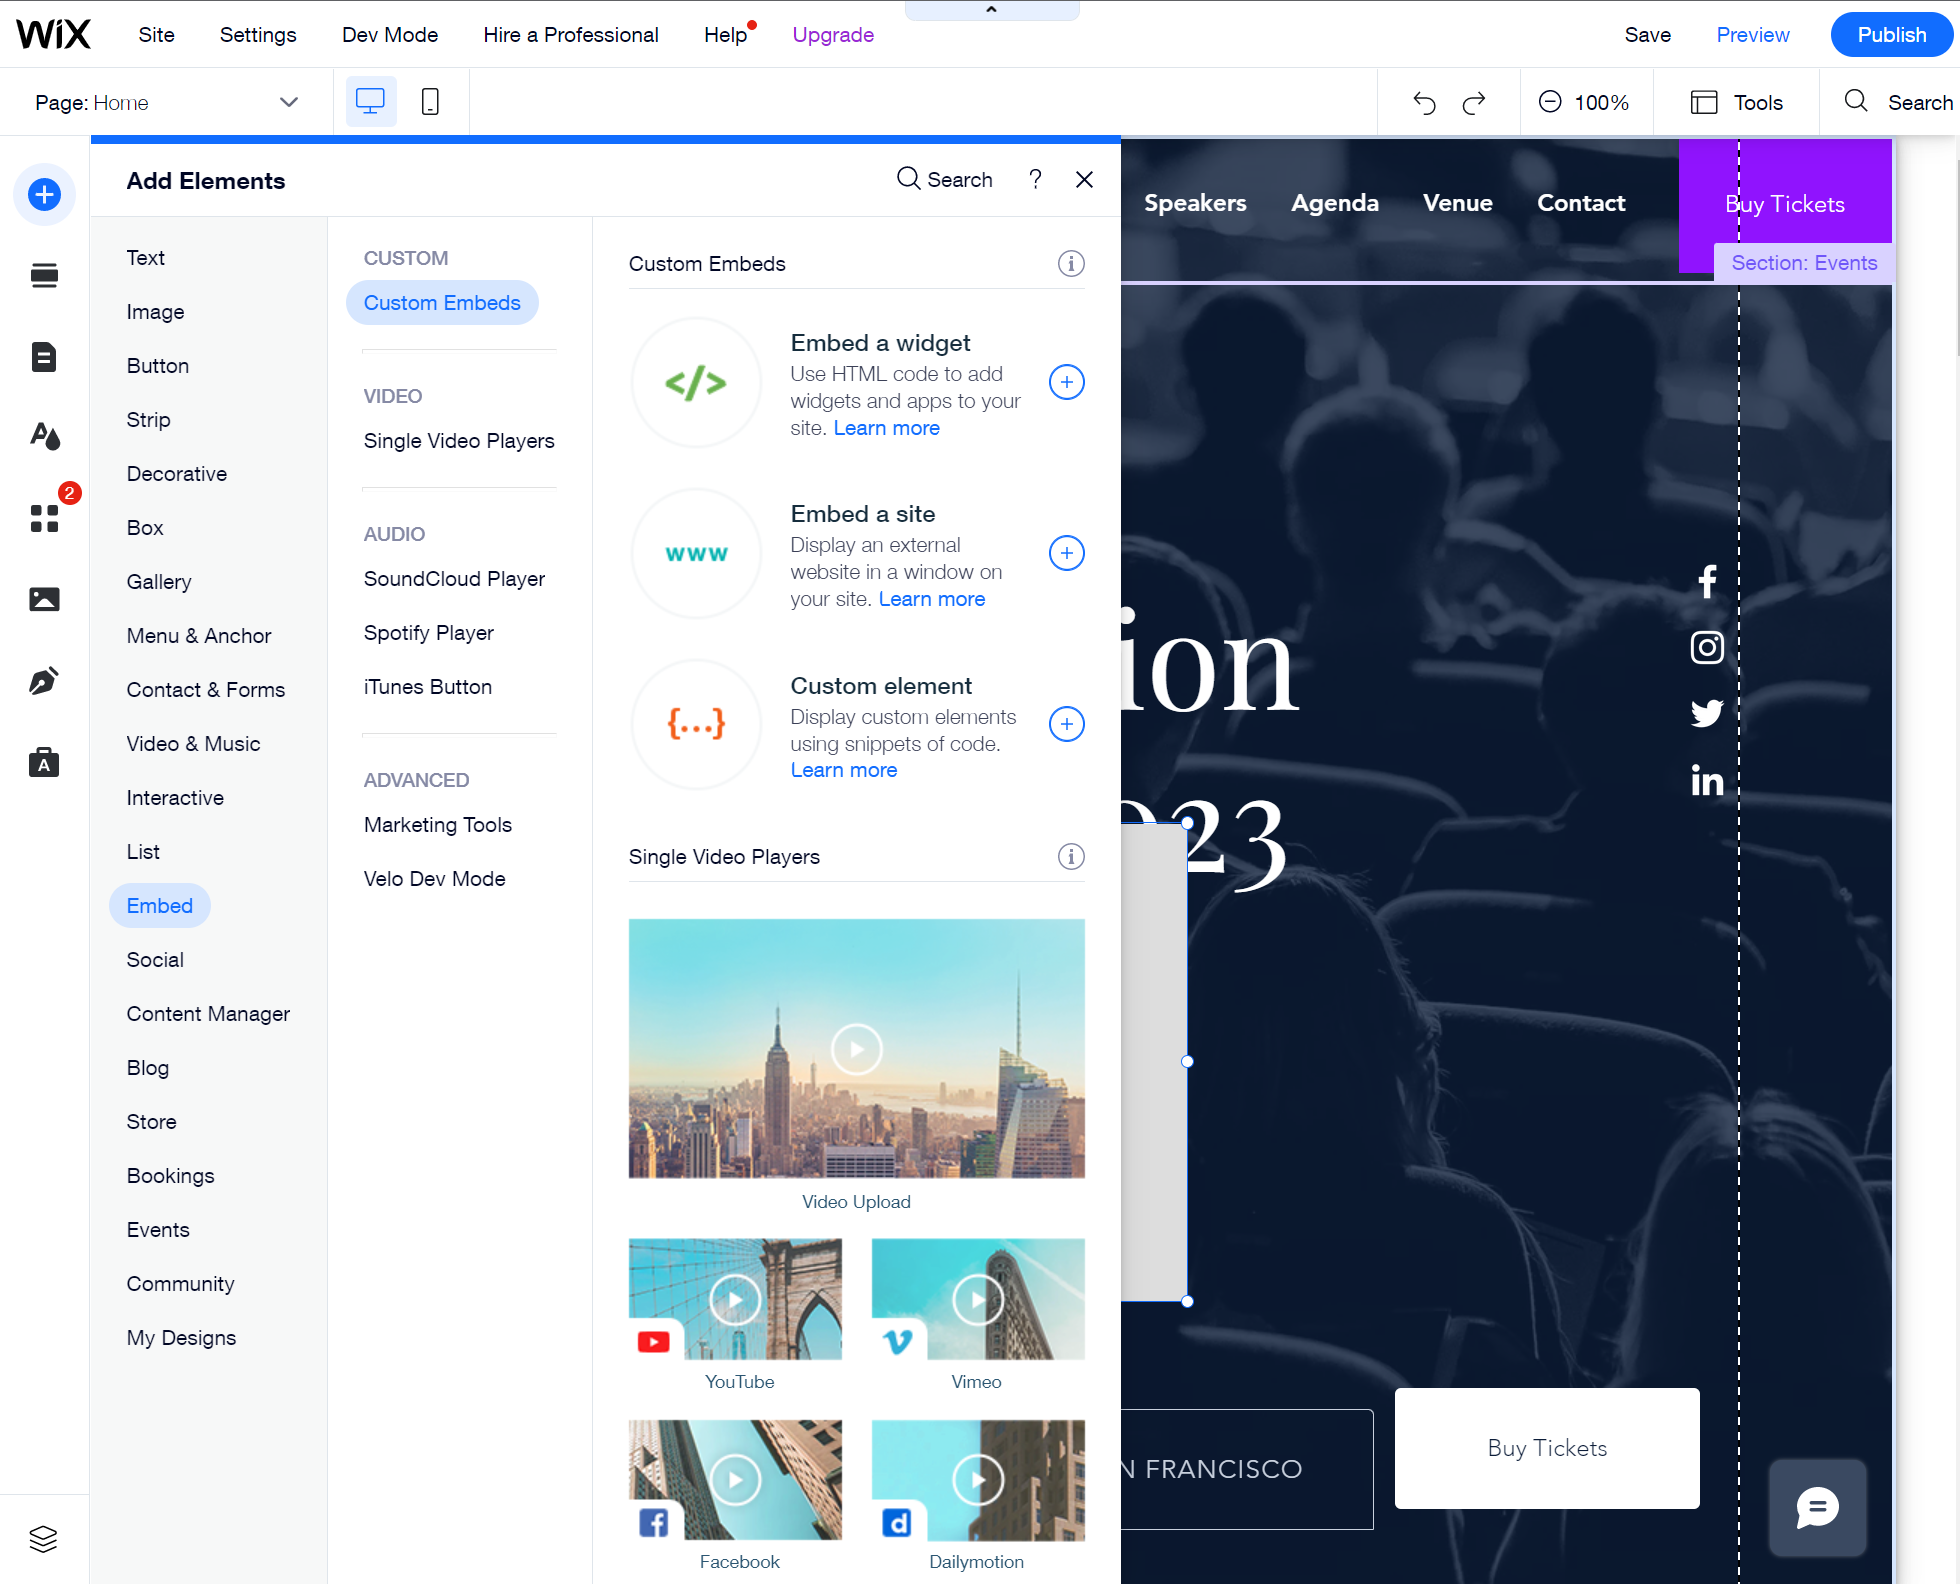Viewport: 1960px width, 1584px height.
Task: Open the Layers icon at bottom-left
Action: (43, 1539)
